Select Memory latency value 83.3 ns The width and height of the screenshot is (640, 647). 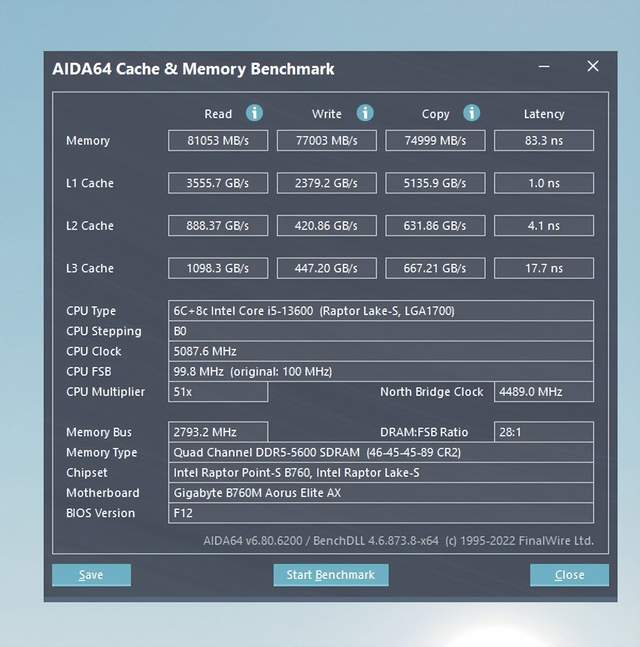[x=544, y=141]
